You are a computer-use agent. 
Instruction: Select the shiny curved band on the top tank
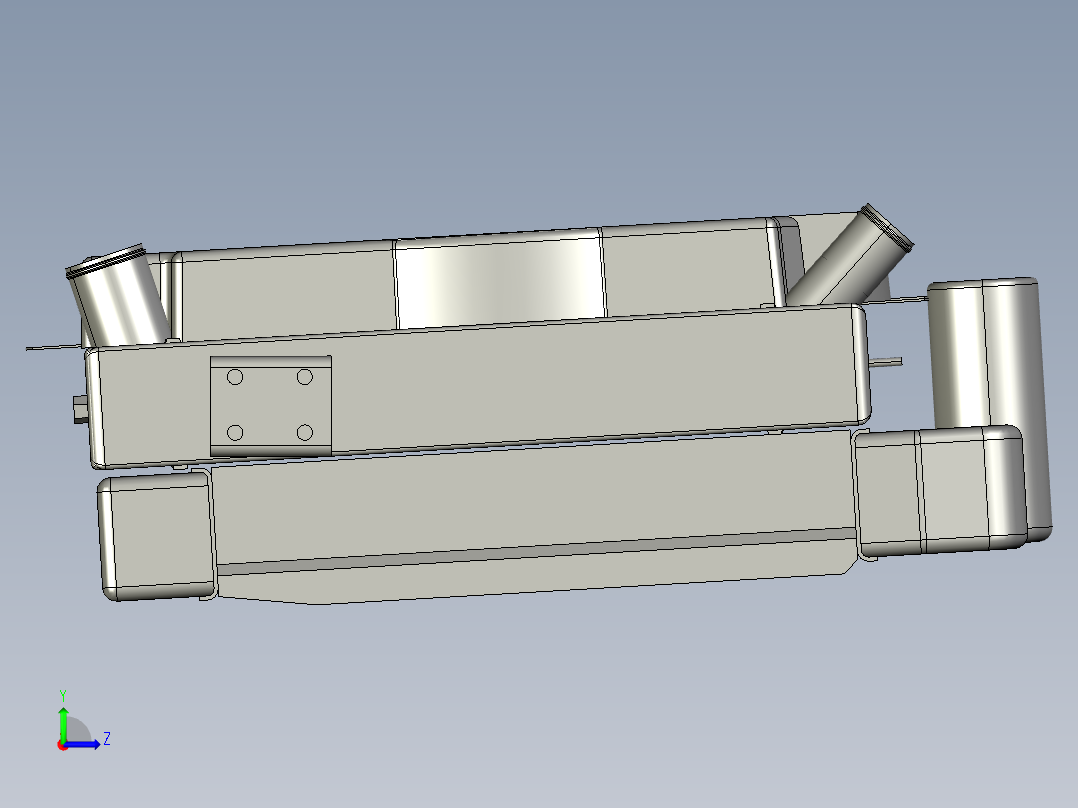(x=500, y=279)
